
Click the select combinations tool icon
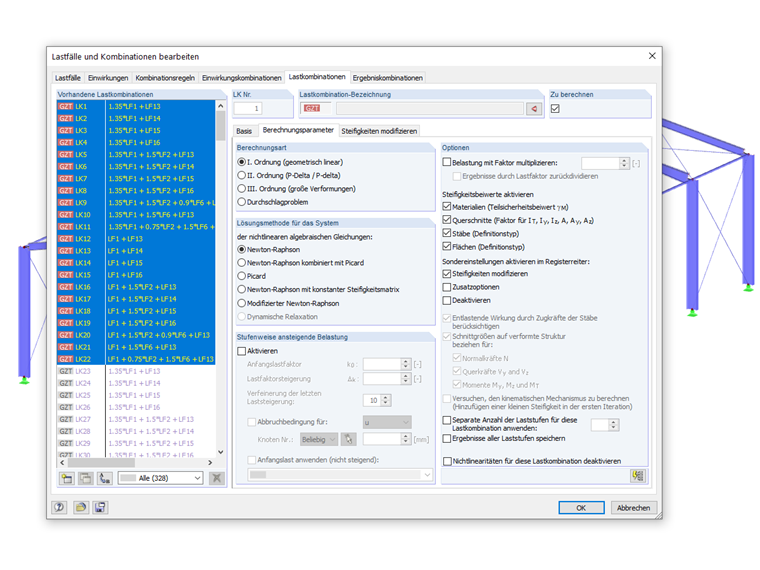(x=105, y=478)
